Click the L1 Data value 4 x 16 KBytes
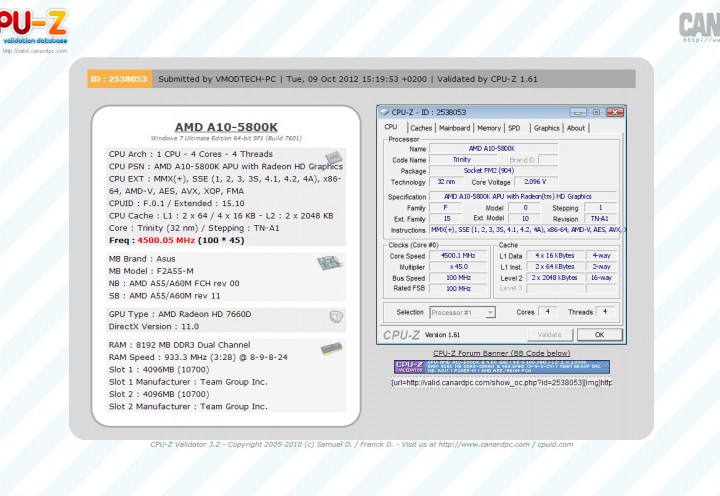The width and height of the screenshot is (720, 496). pos(555,256)
